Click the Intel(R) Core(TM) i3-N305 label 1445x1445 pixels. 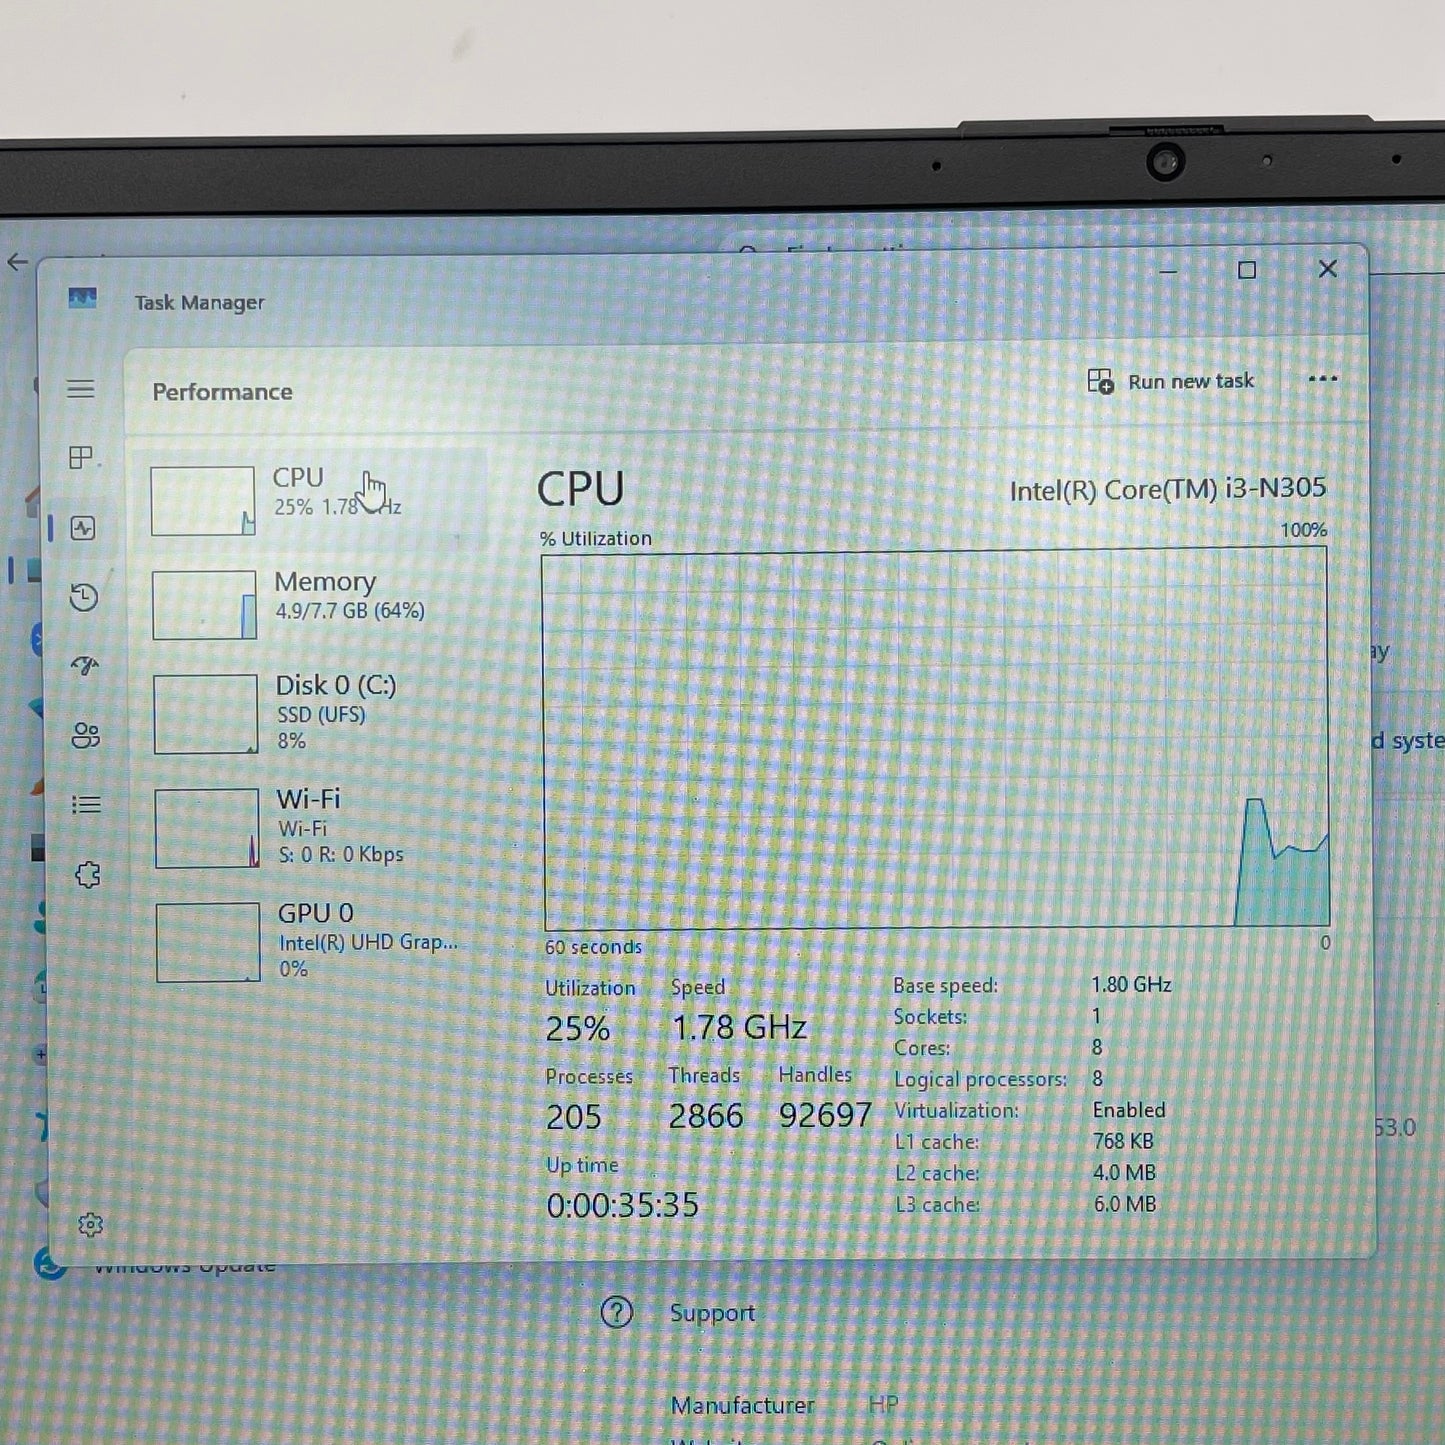(1167, 489)
